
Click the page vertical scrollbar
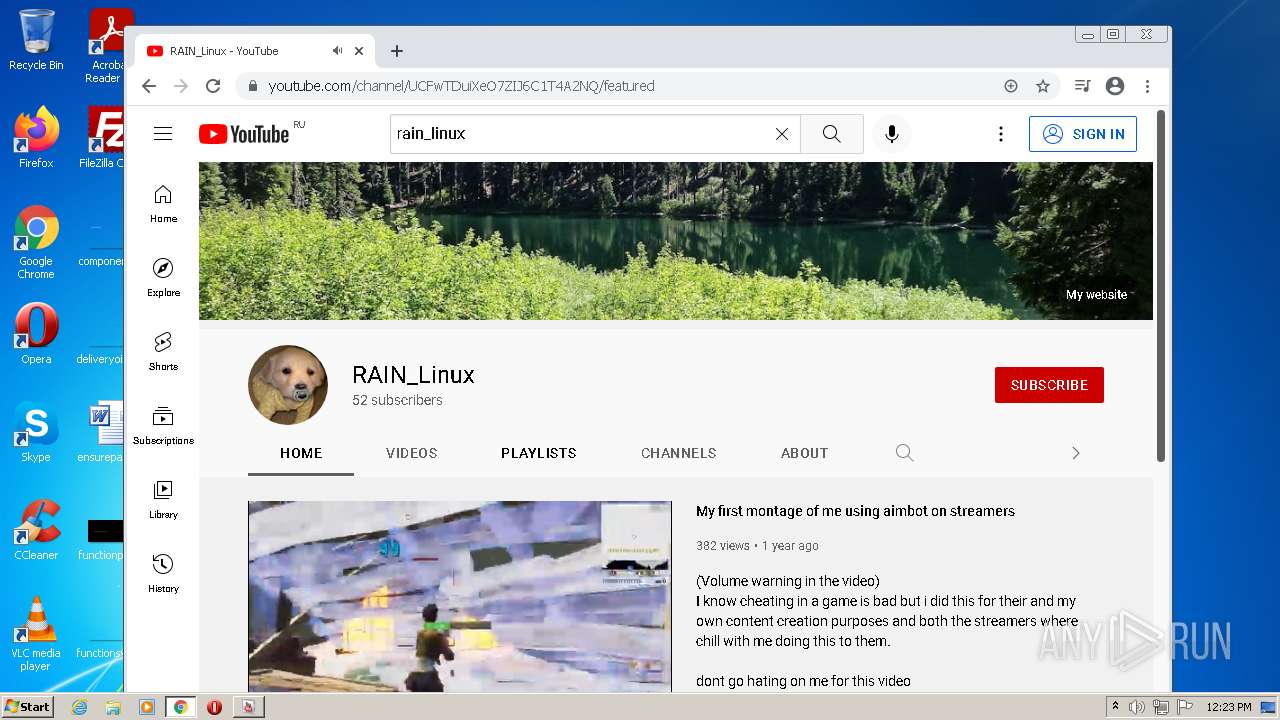pos(1161,286)
